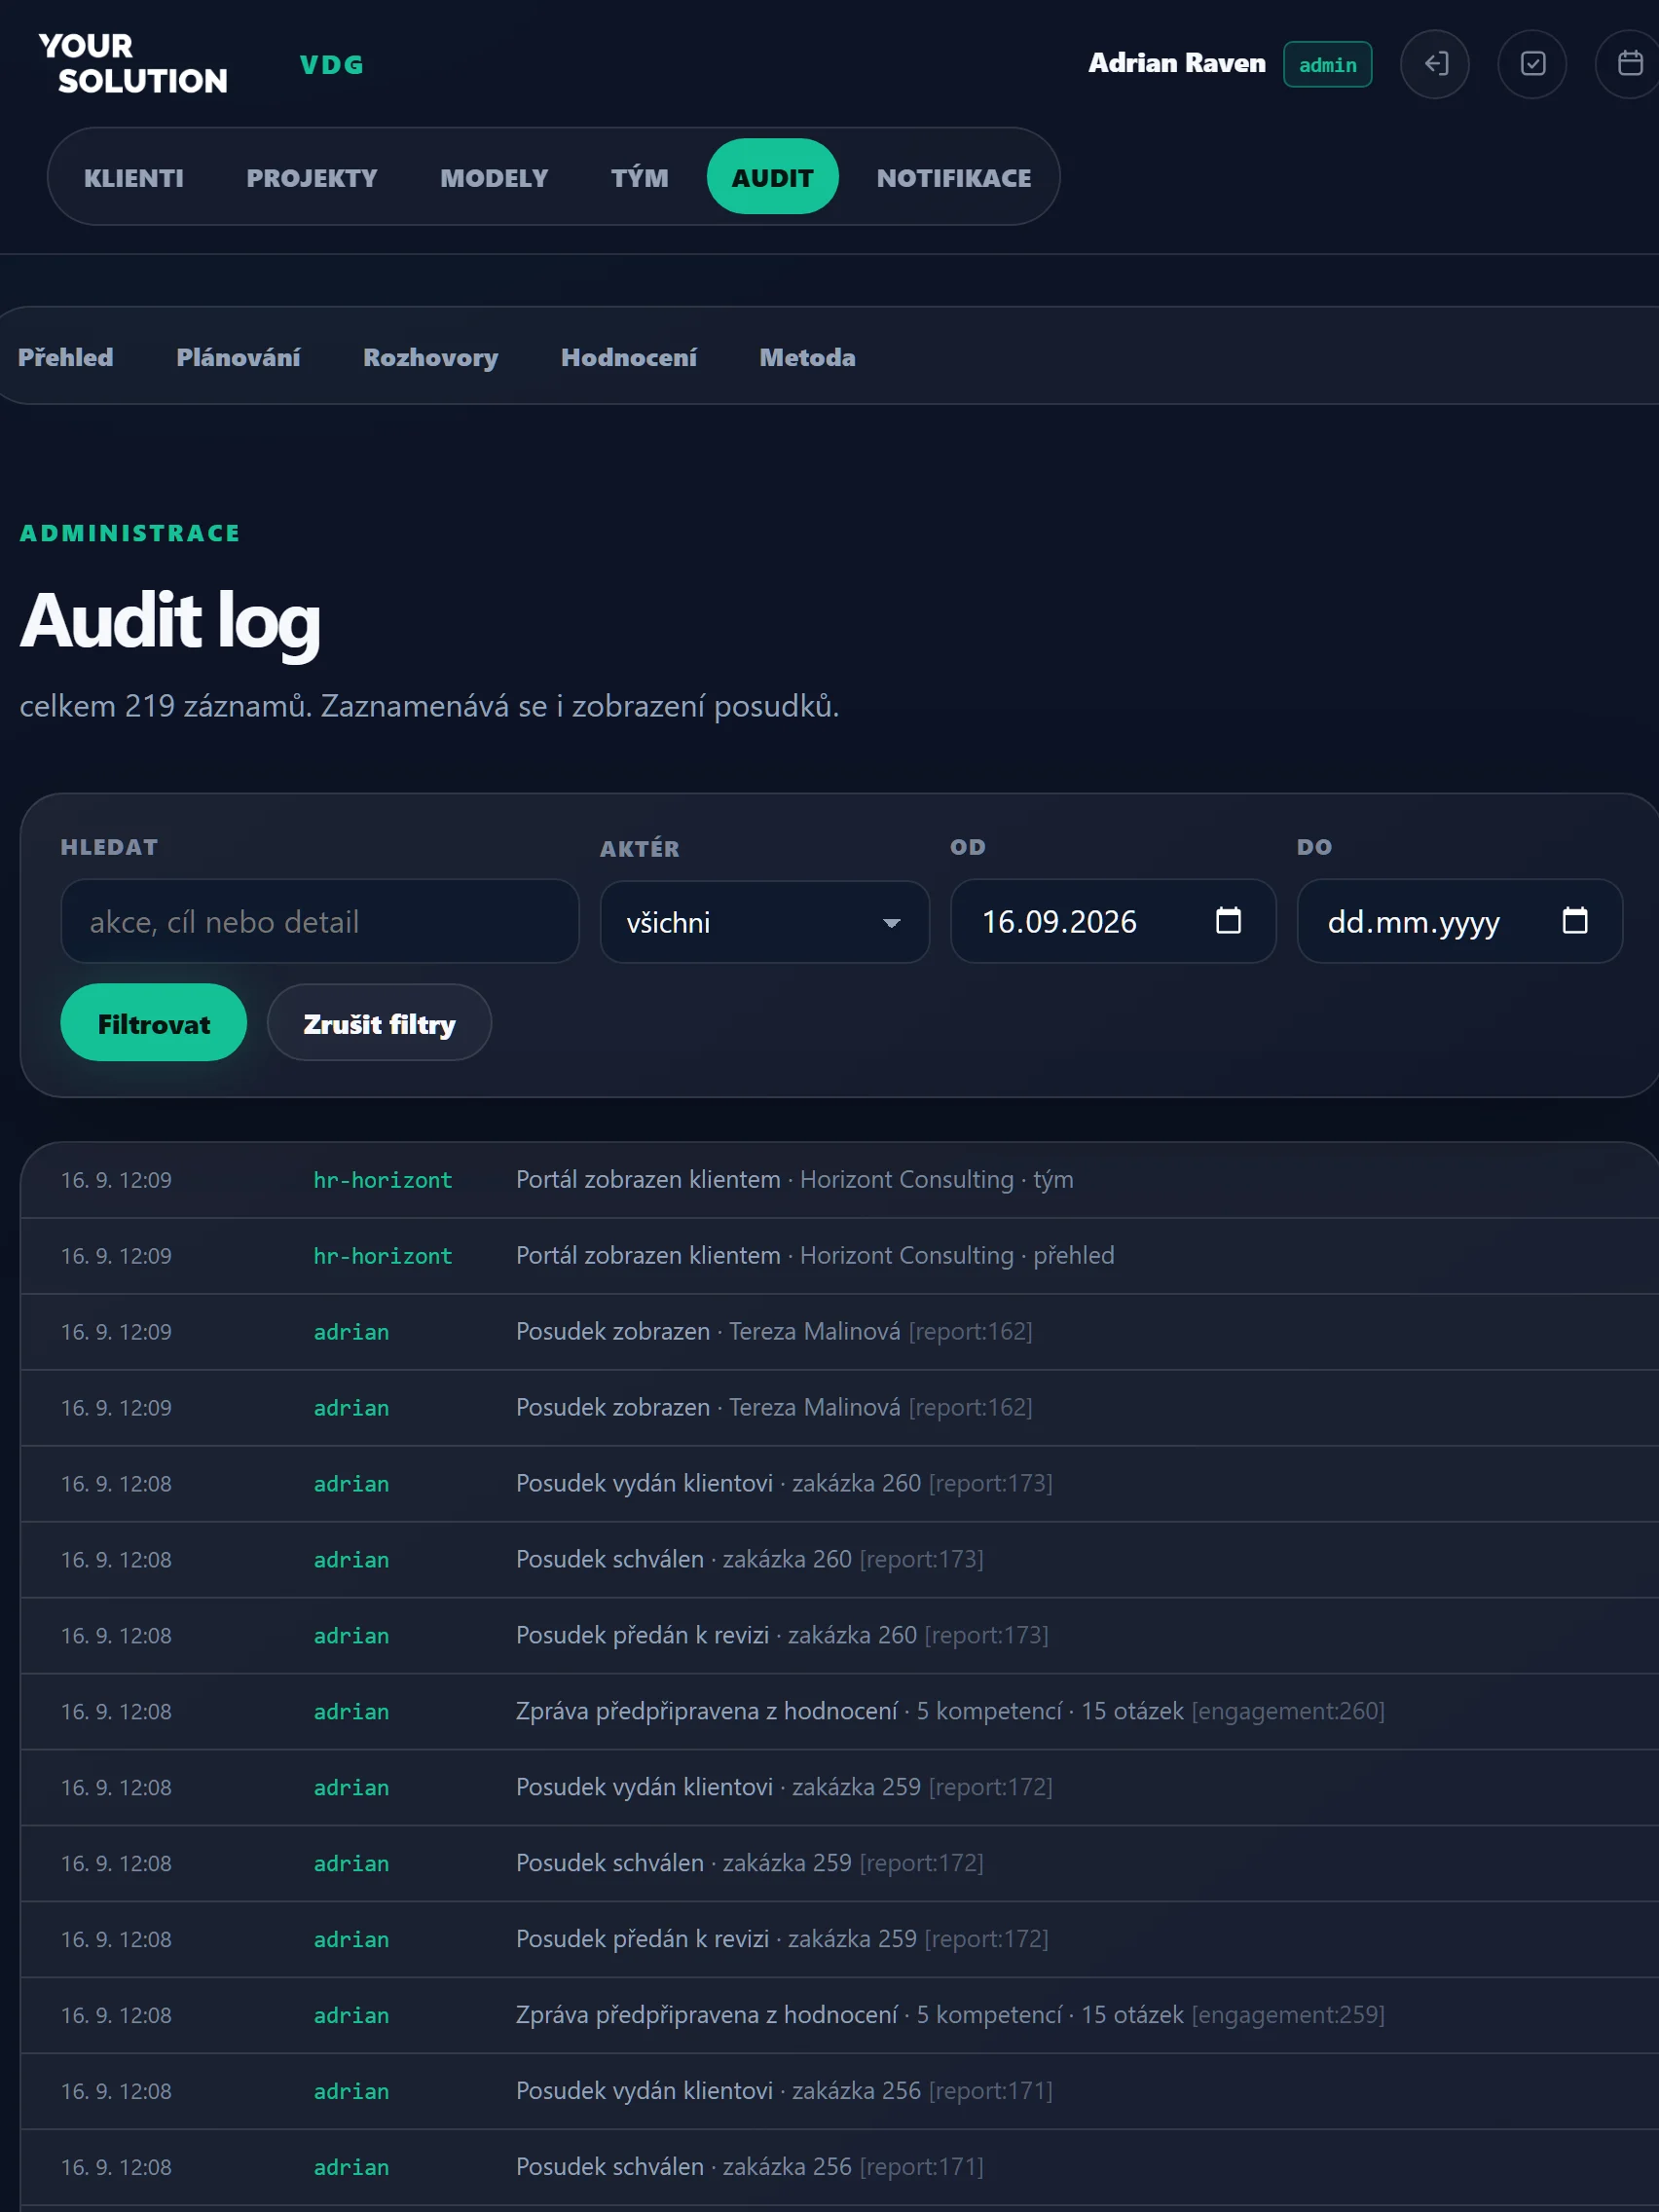The height and width of the screenshot is (2212, 1659).
Task: Open the calendar icon in header
Action: pyautogui.click(x=1629, y=64)
